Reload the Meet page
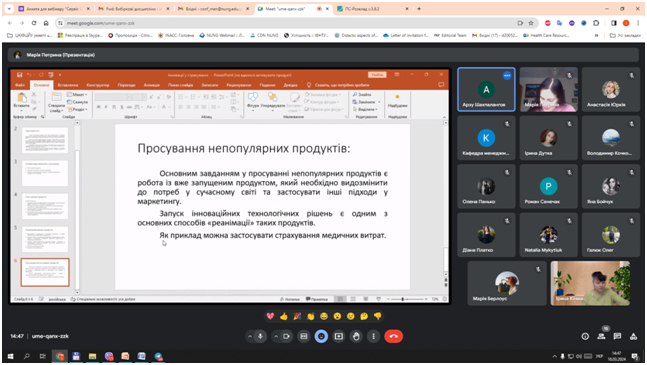Viewport: 647px width, 365px height. [x=34, y=23]
